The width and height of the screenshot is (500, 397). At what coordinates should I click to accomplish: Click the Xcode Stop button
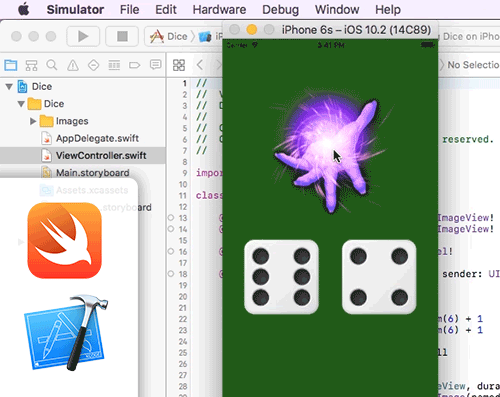tap(122, 36)
